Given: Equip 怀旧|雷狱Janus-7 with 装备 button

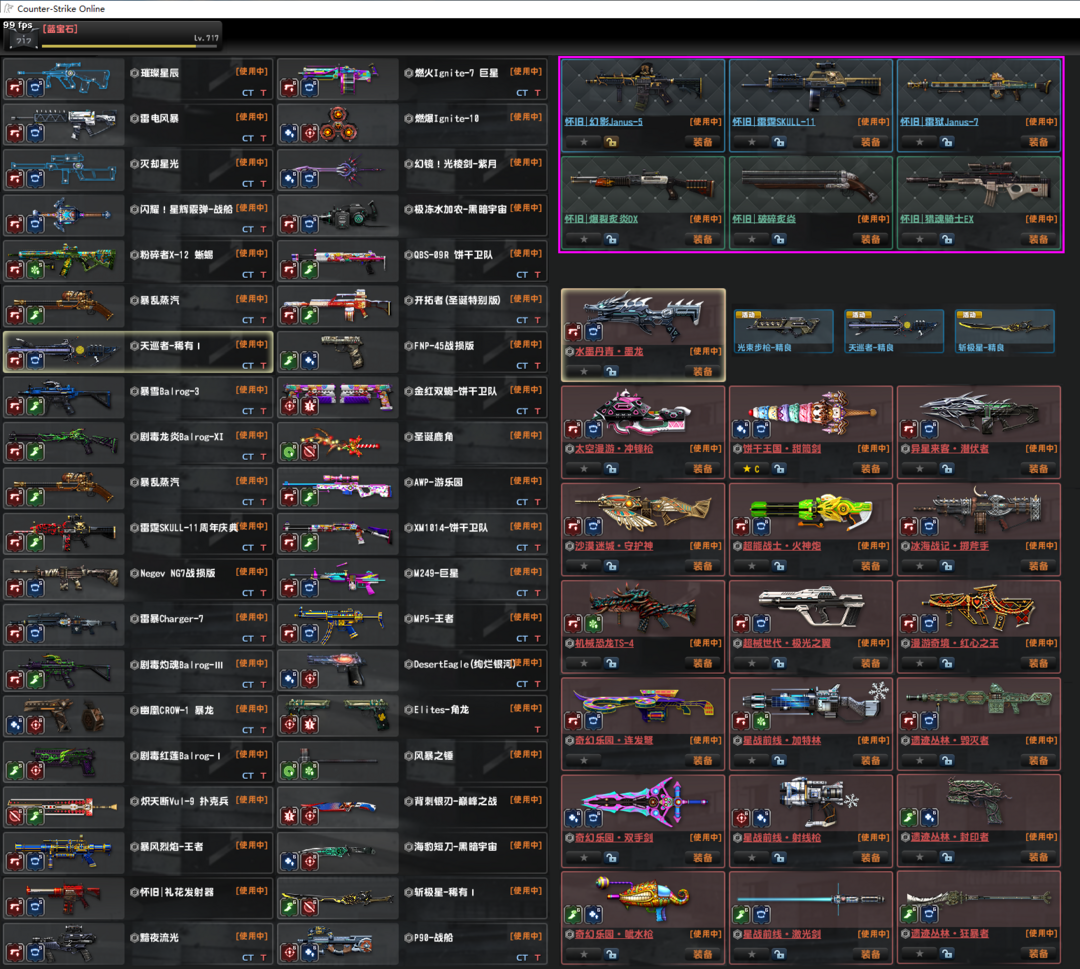Looking at the screenshot, I should click(1039, 142).
